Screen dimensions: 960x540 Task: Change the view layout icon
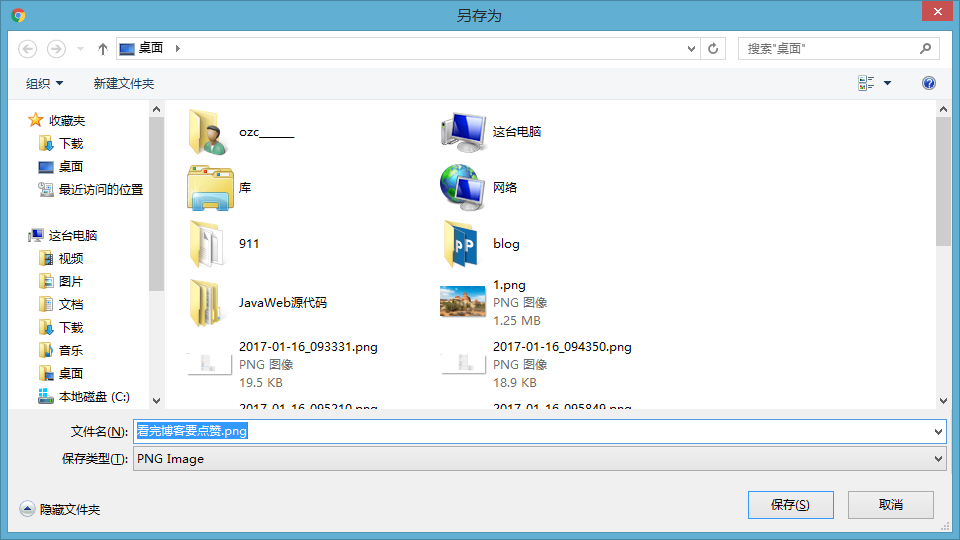866,83
